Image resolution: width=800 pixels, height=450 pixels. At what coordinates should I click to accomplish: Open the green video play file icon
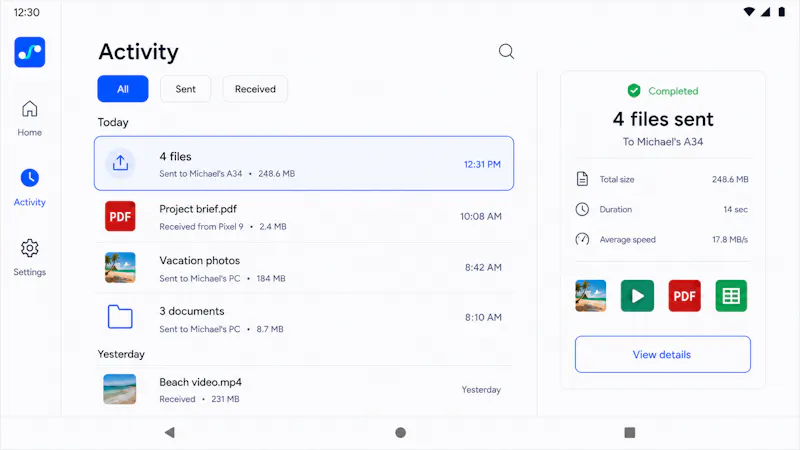[x=637, y=295]
